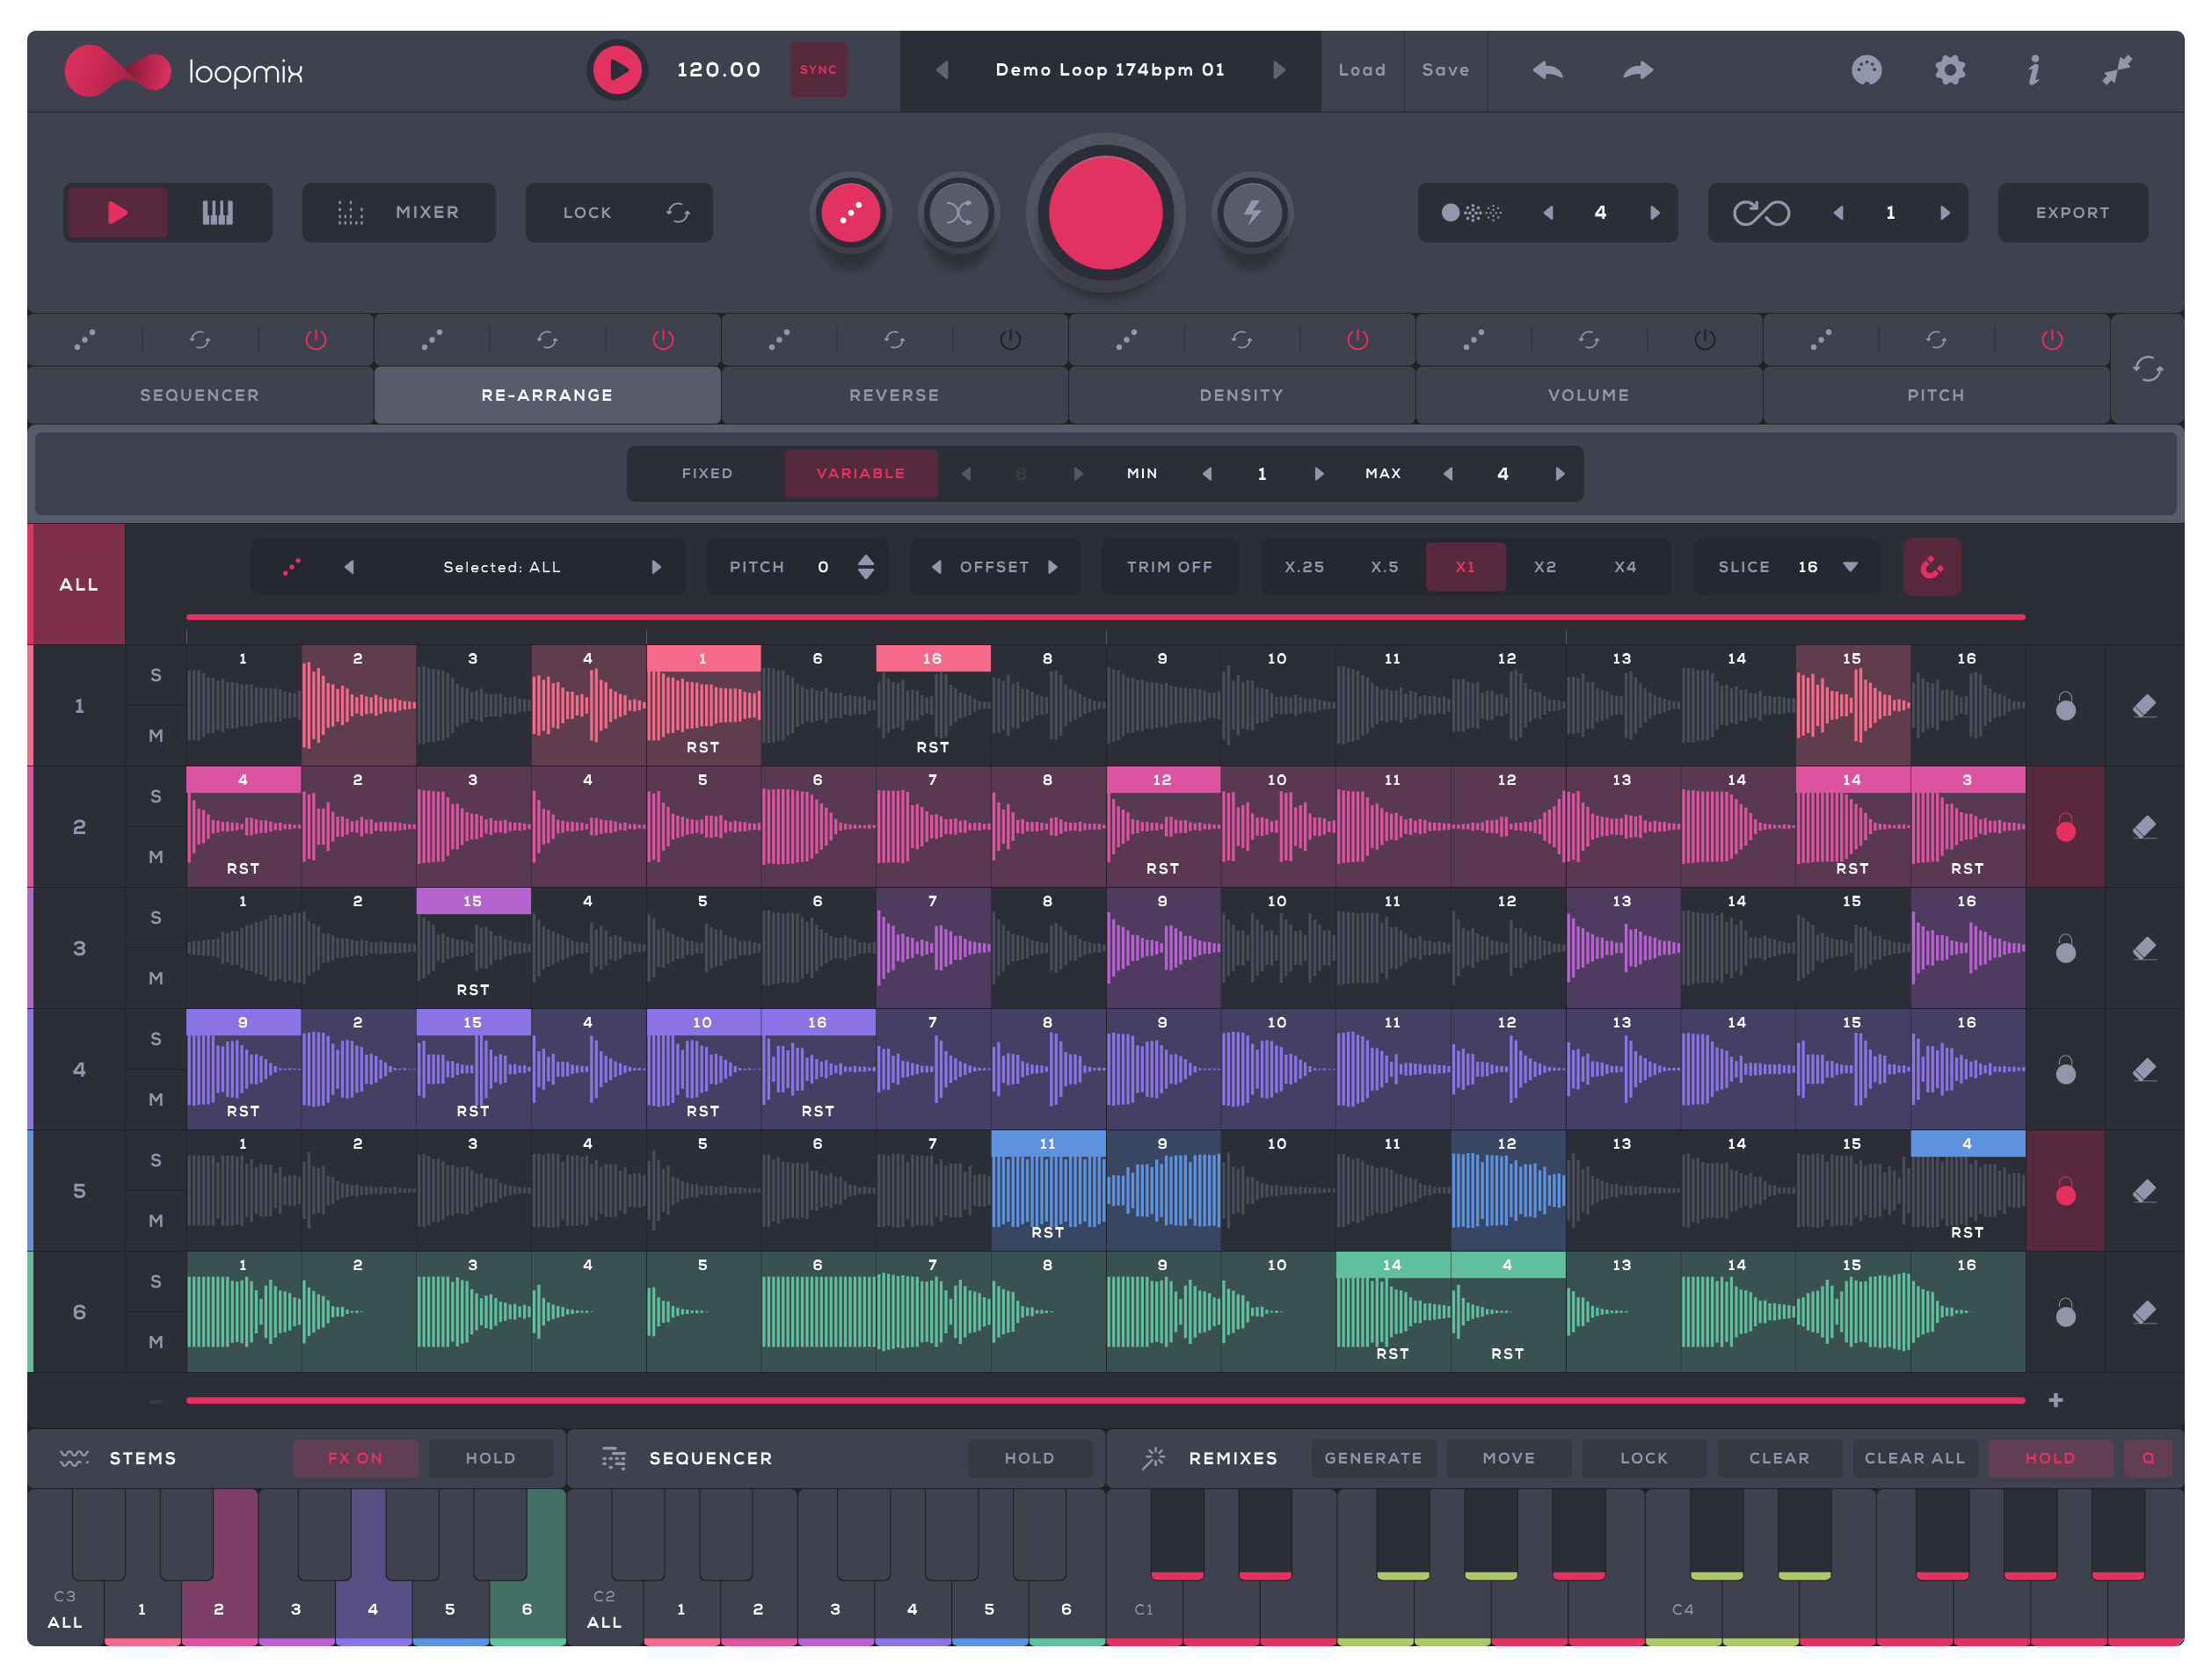Click the info icon

coord(2033,70)
